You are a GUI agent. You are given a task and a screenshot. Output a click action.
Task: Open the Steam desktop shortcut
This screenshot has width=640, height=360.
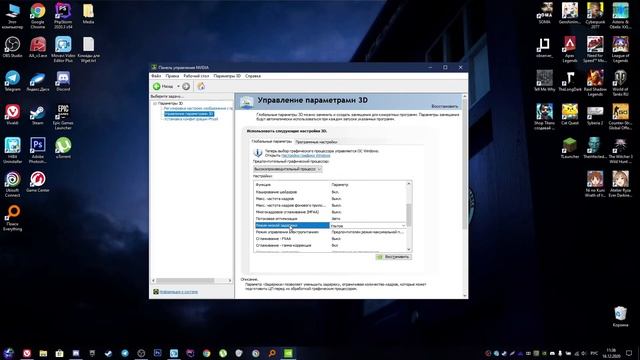pyautogui.click(x=38, y=115)
